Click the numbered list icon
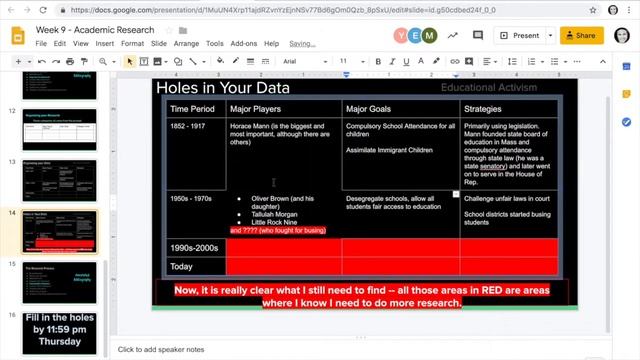Image resolution: width=640 pixels, height=360 pixels. (x=531, y=62)
